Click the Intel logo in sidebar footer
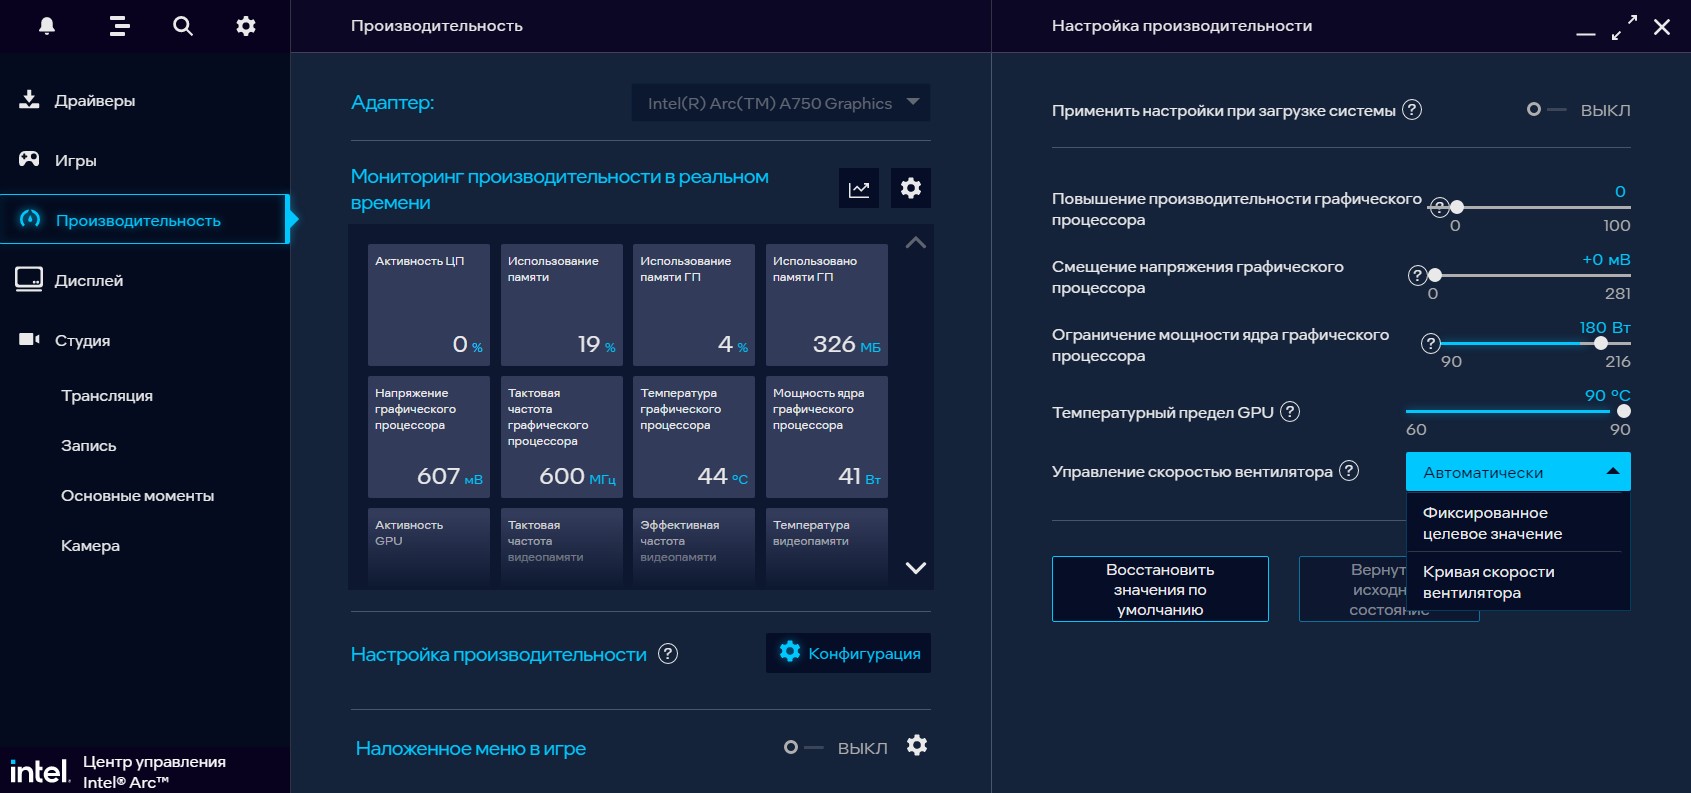This screenshot has height=793, width=1691. 39,771
